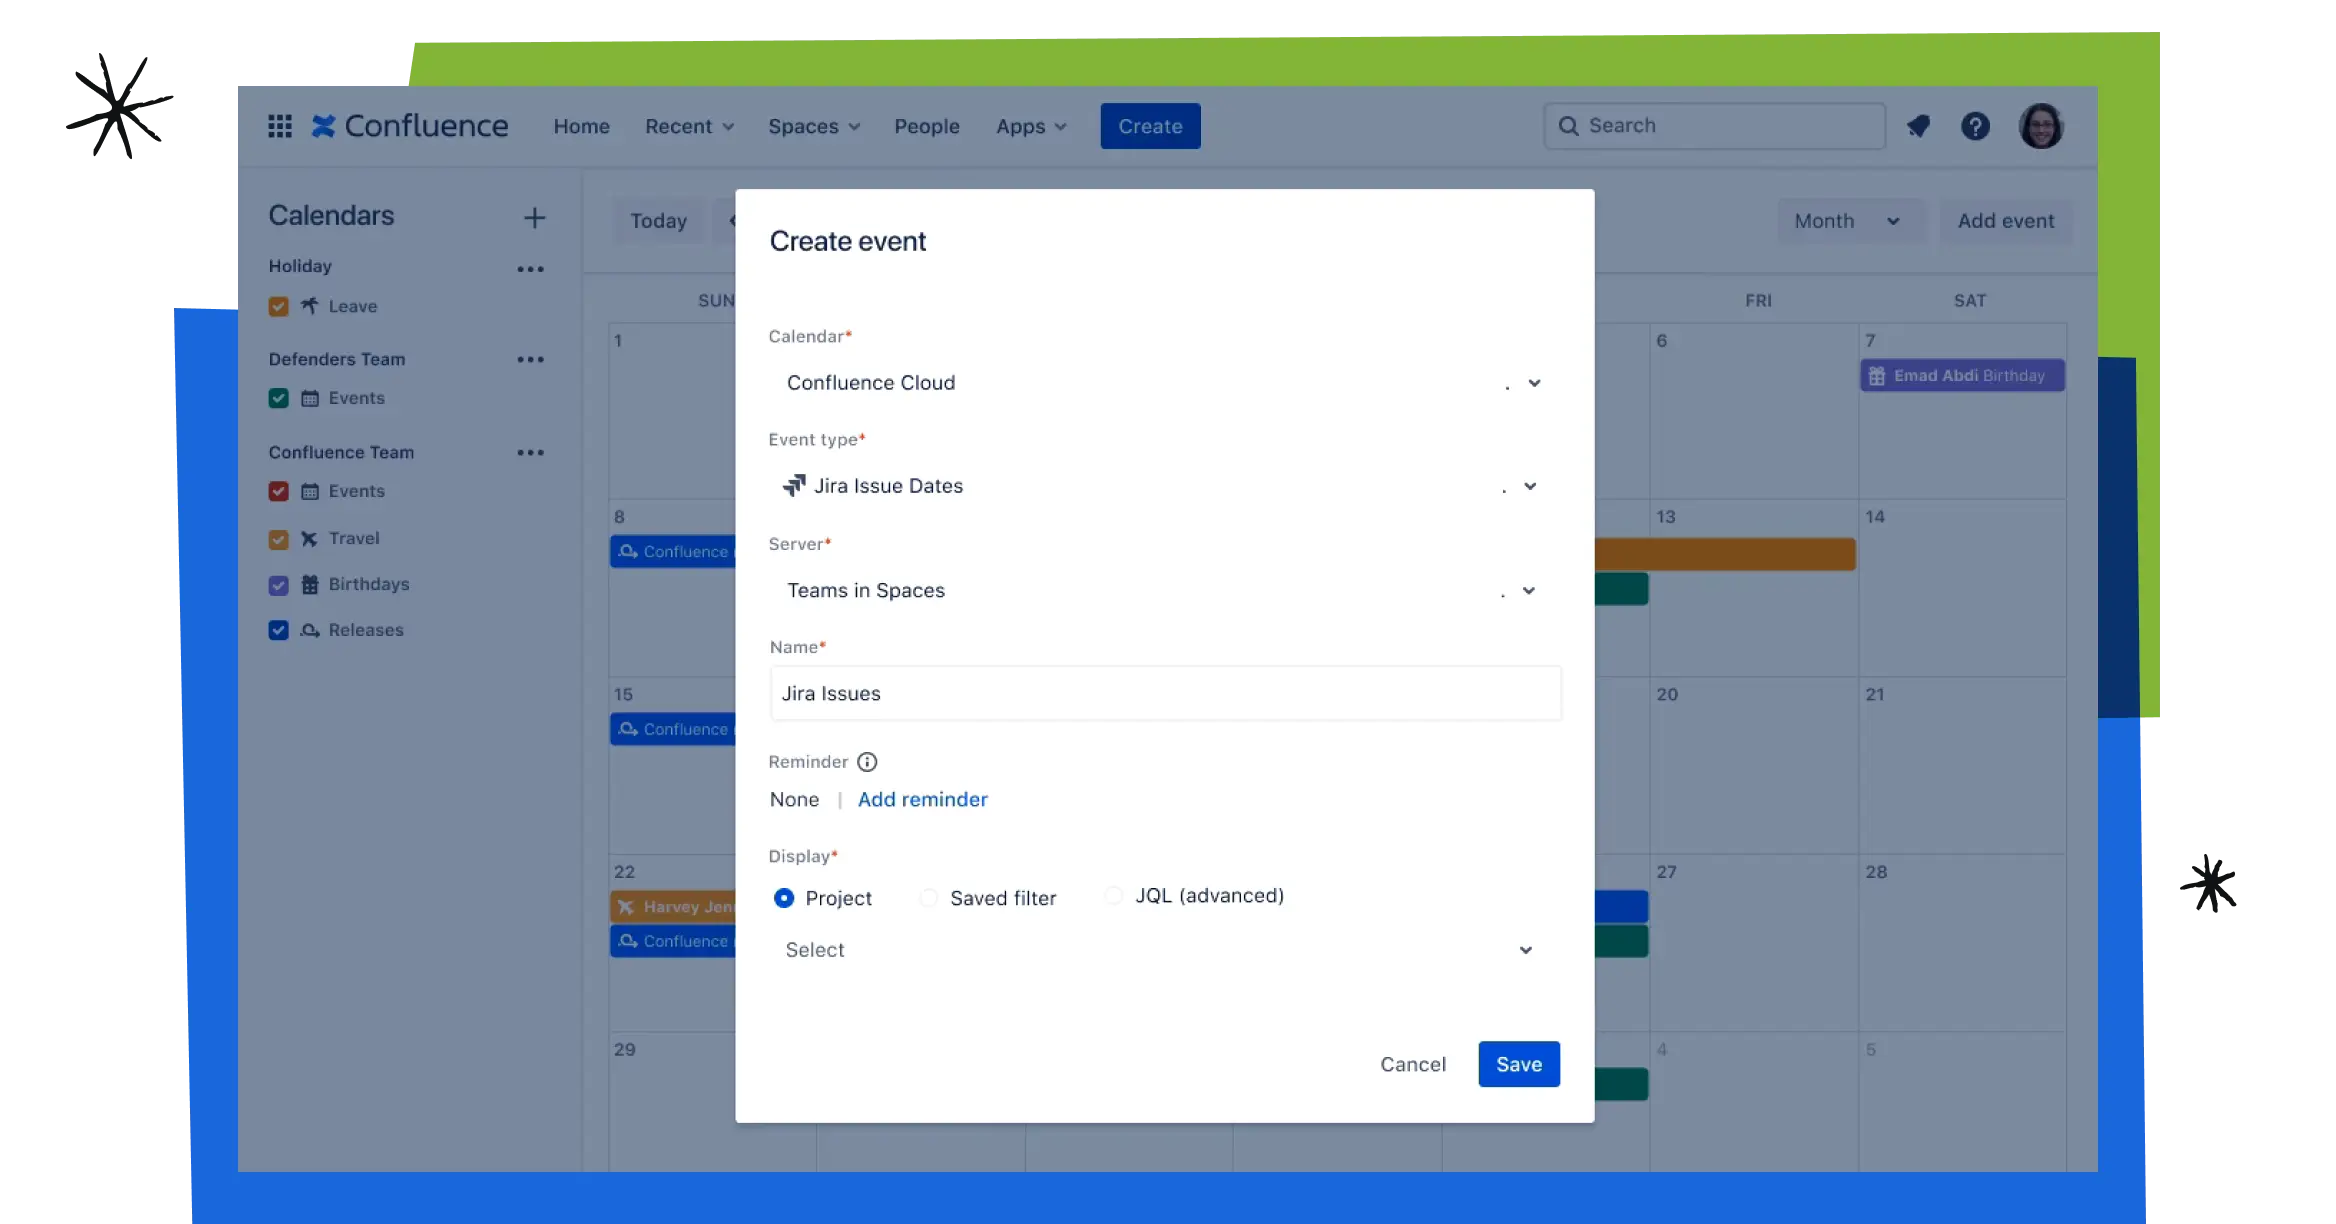Screen dimensions: 2336x1224
Task: Open the Emad Abdi Birthday event
Action: tap(1962, 376)
